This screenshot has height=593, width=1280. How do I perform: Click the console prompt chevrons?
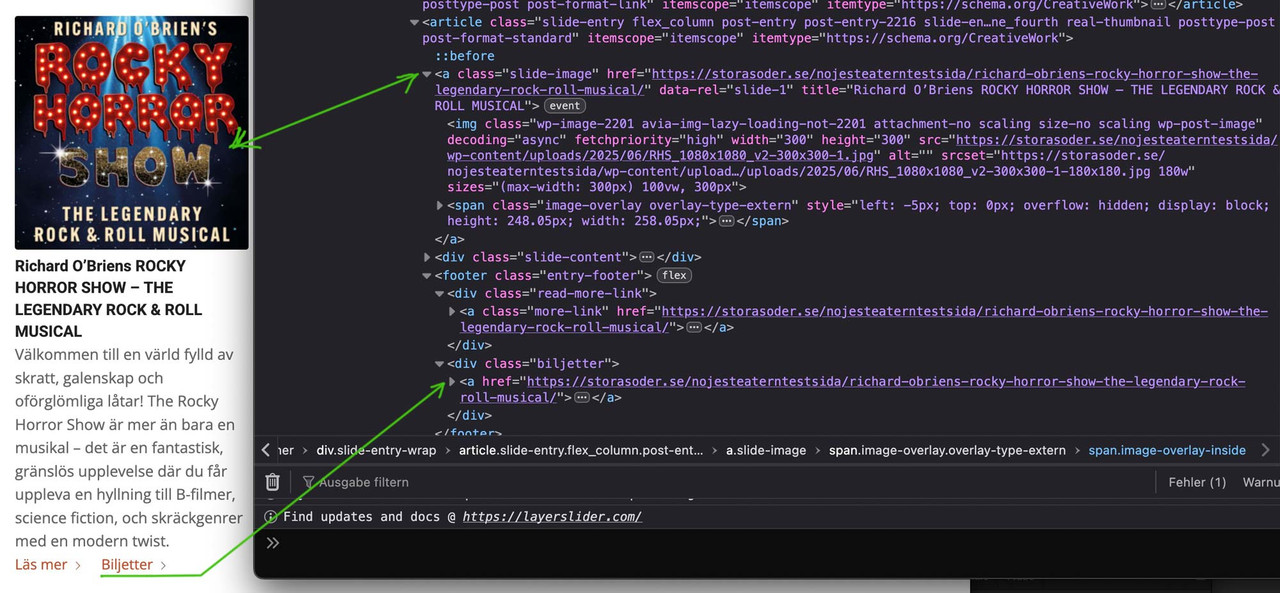pos(272,543)
